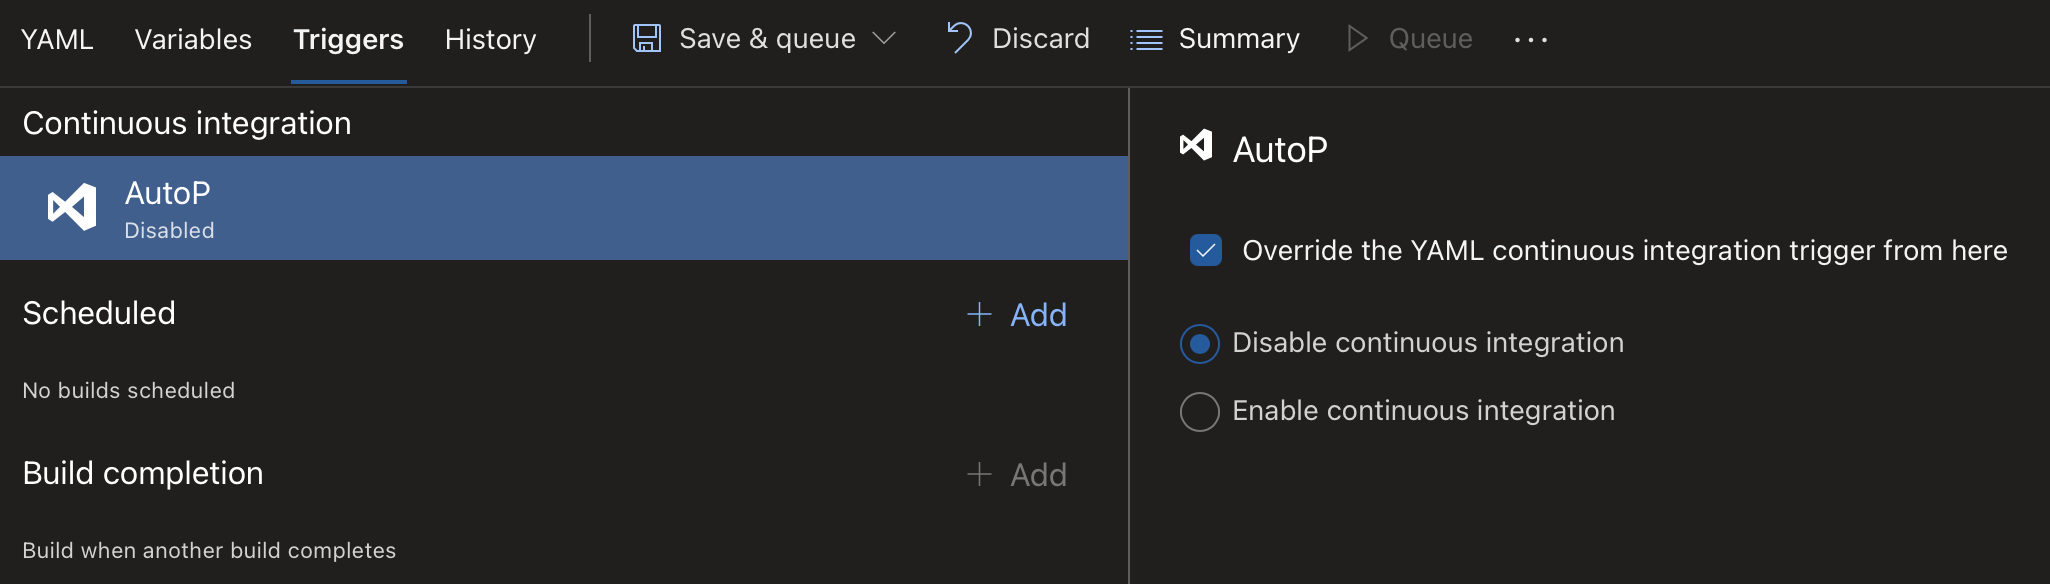Toggle Override the YAML continuous integration trigger checkbox
2050x584 pixels.
pos(1206,250)
